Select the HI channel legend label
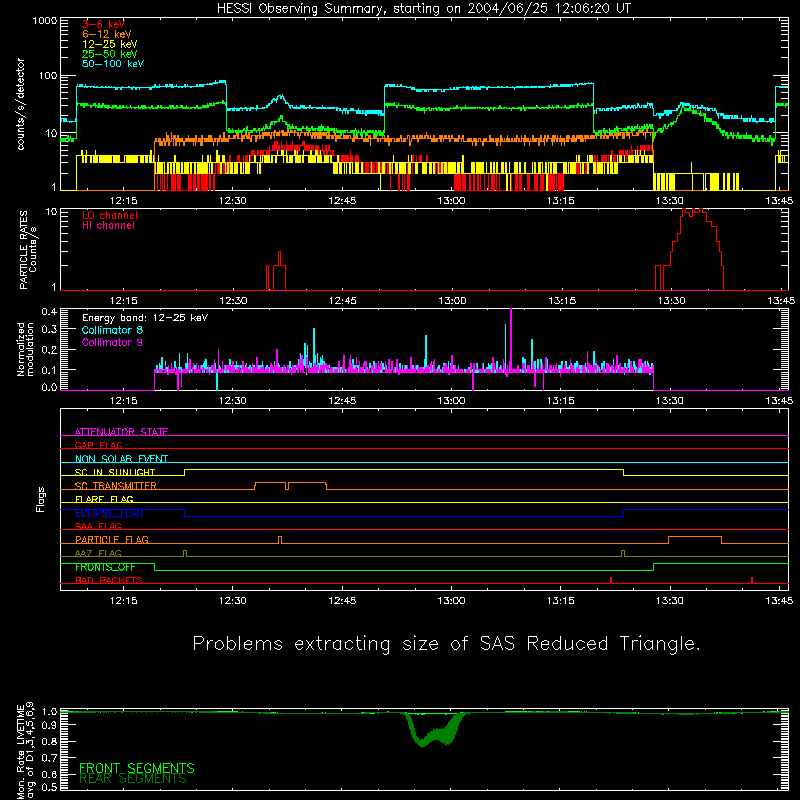This screenshot has width=800, height=800. pyautogui.click(x=108, y=226)
